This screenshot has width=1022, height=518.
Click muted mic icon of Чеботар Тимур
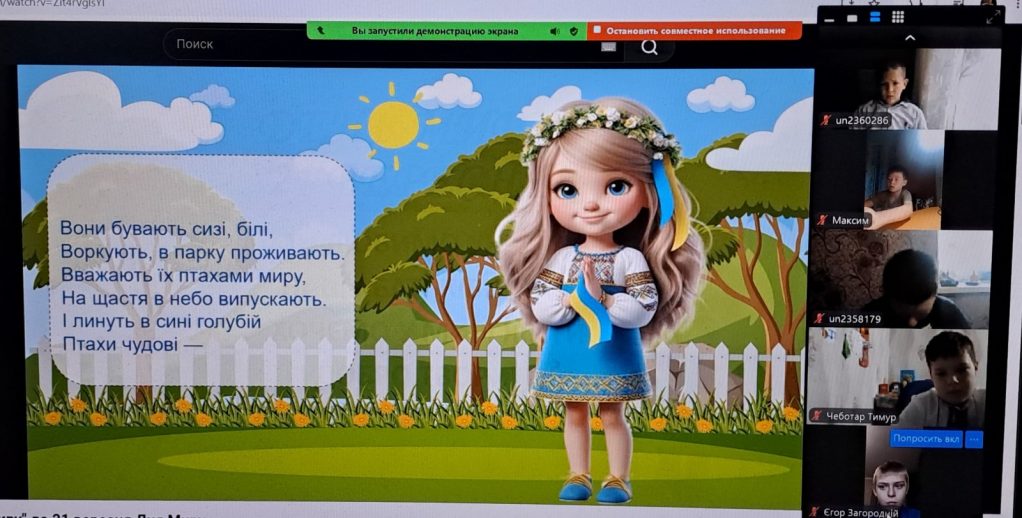click(817, 415)
